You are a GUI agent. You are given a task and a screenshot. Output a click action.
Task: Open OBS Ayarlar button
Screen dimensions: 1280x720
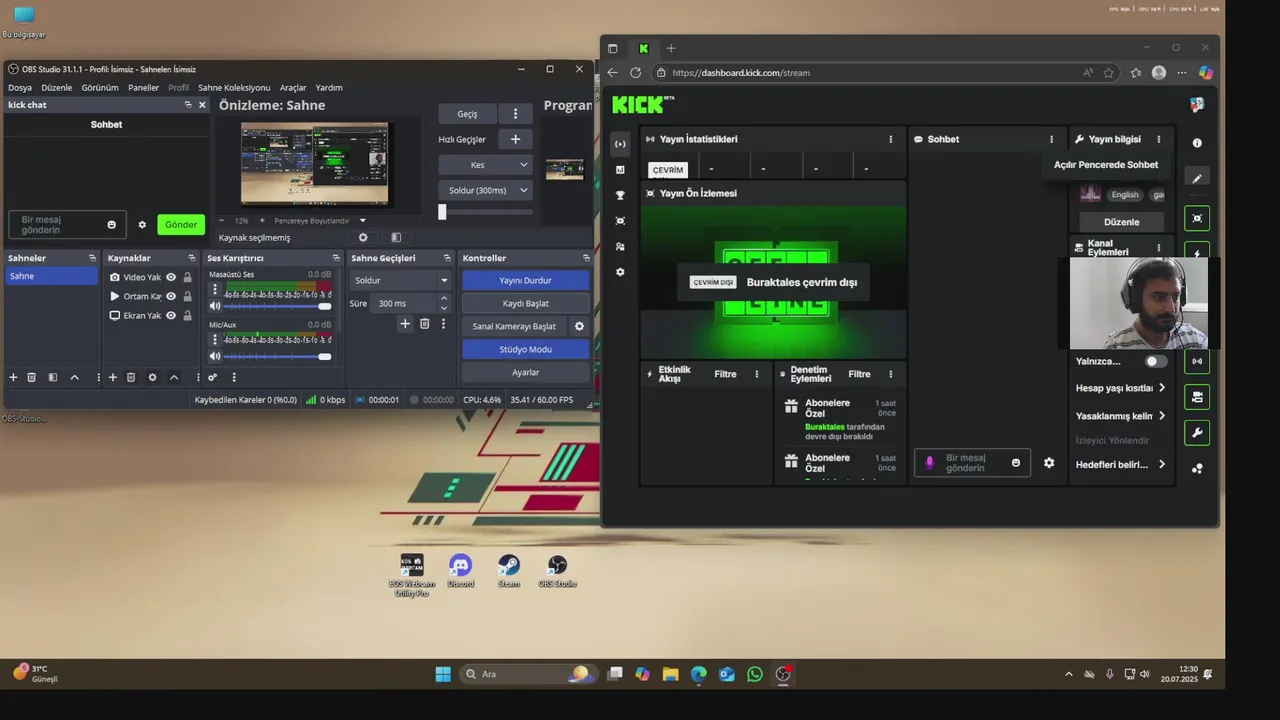[x=525, y=372]
